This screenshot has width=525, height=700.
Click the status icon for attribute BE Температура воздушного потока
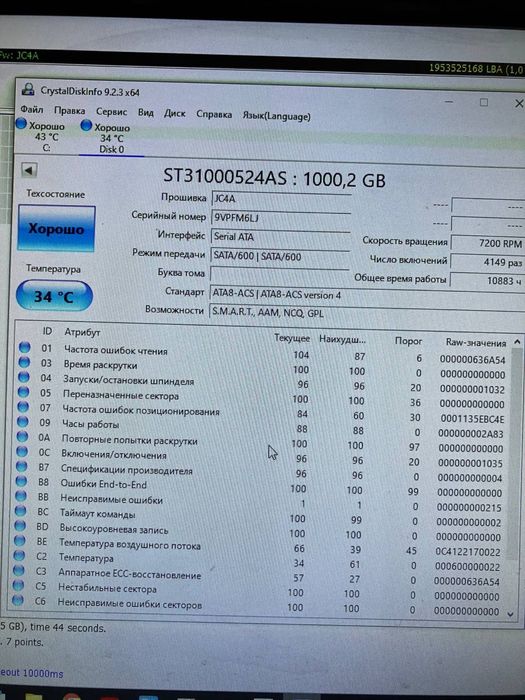pos(19,541)
